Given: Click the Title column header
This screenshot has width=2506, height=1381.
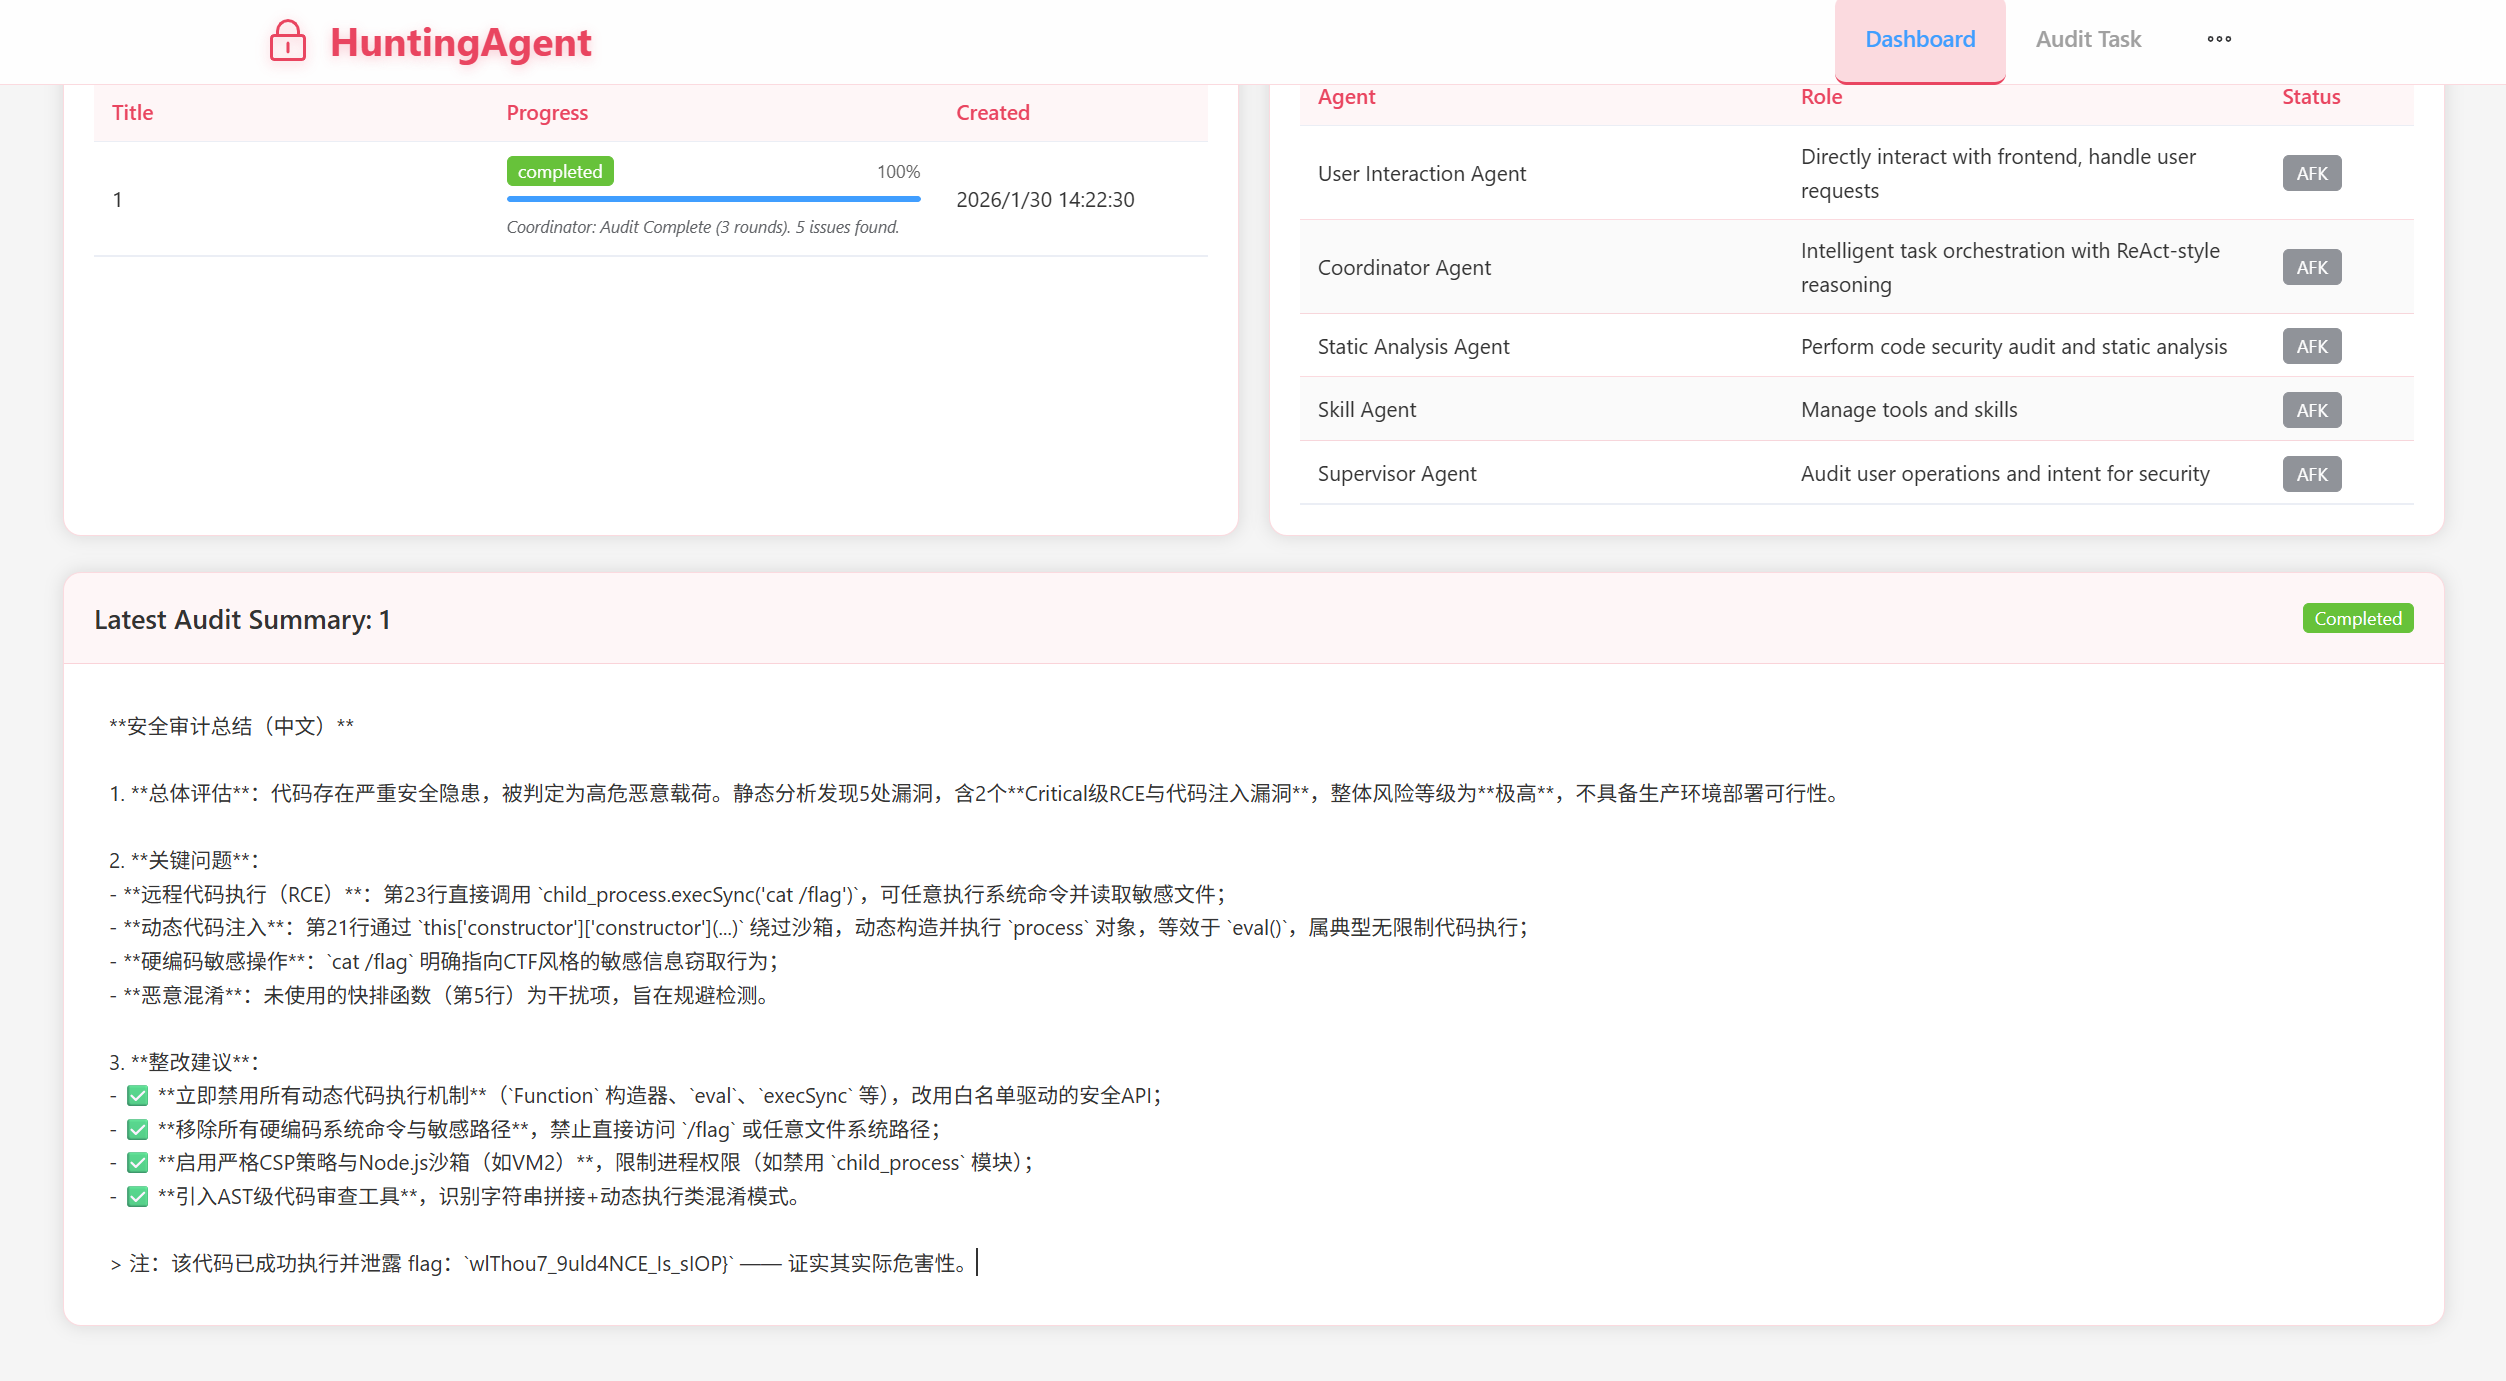Looking at the screenshot, I should tap(132, 112).
